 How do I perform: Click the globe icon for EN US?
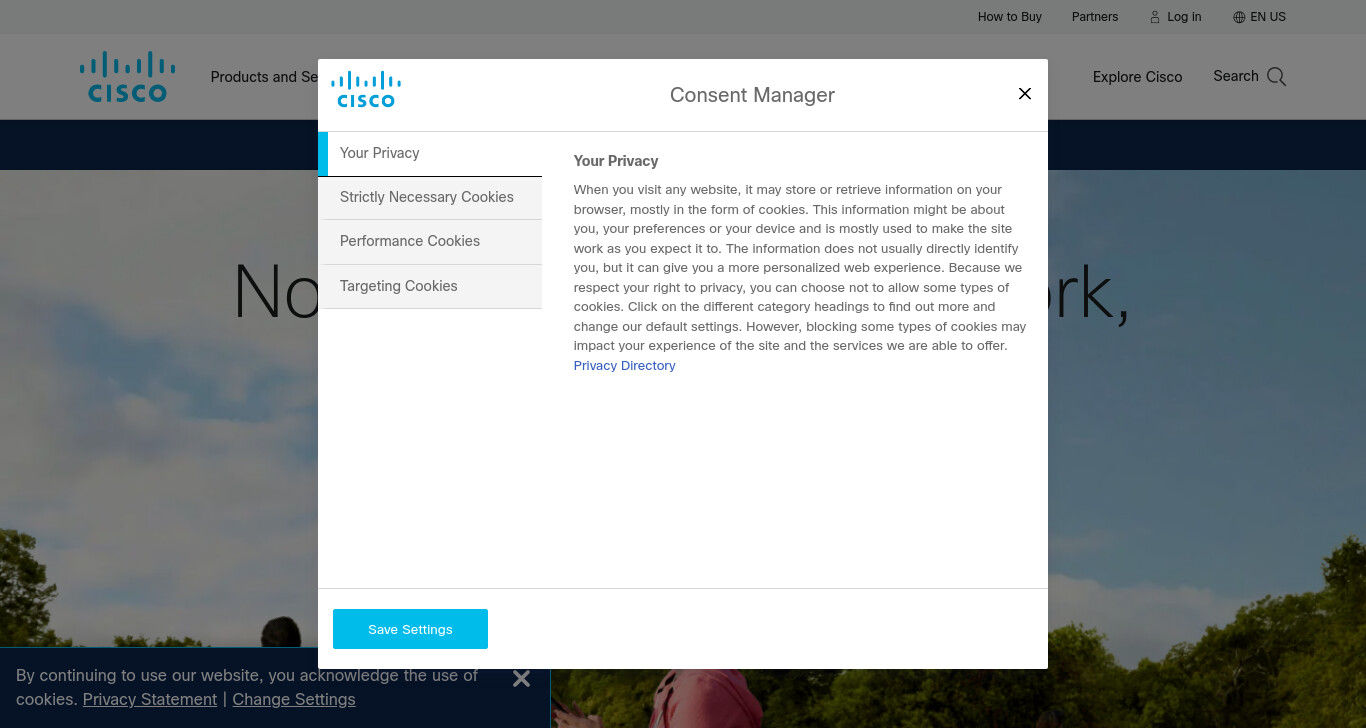coord(1239,17)
